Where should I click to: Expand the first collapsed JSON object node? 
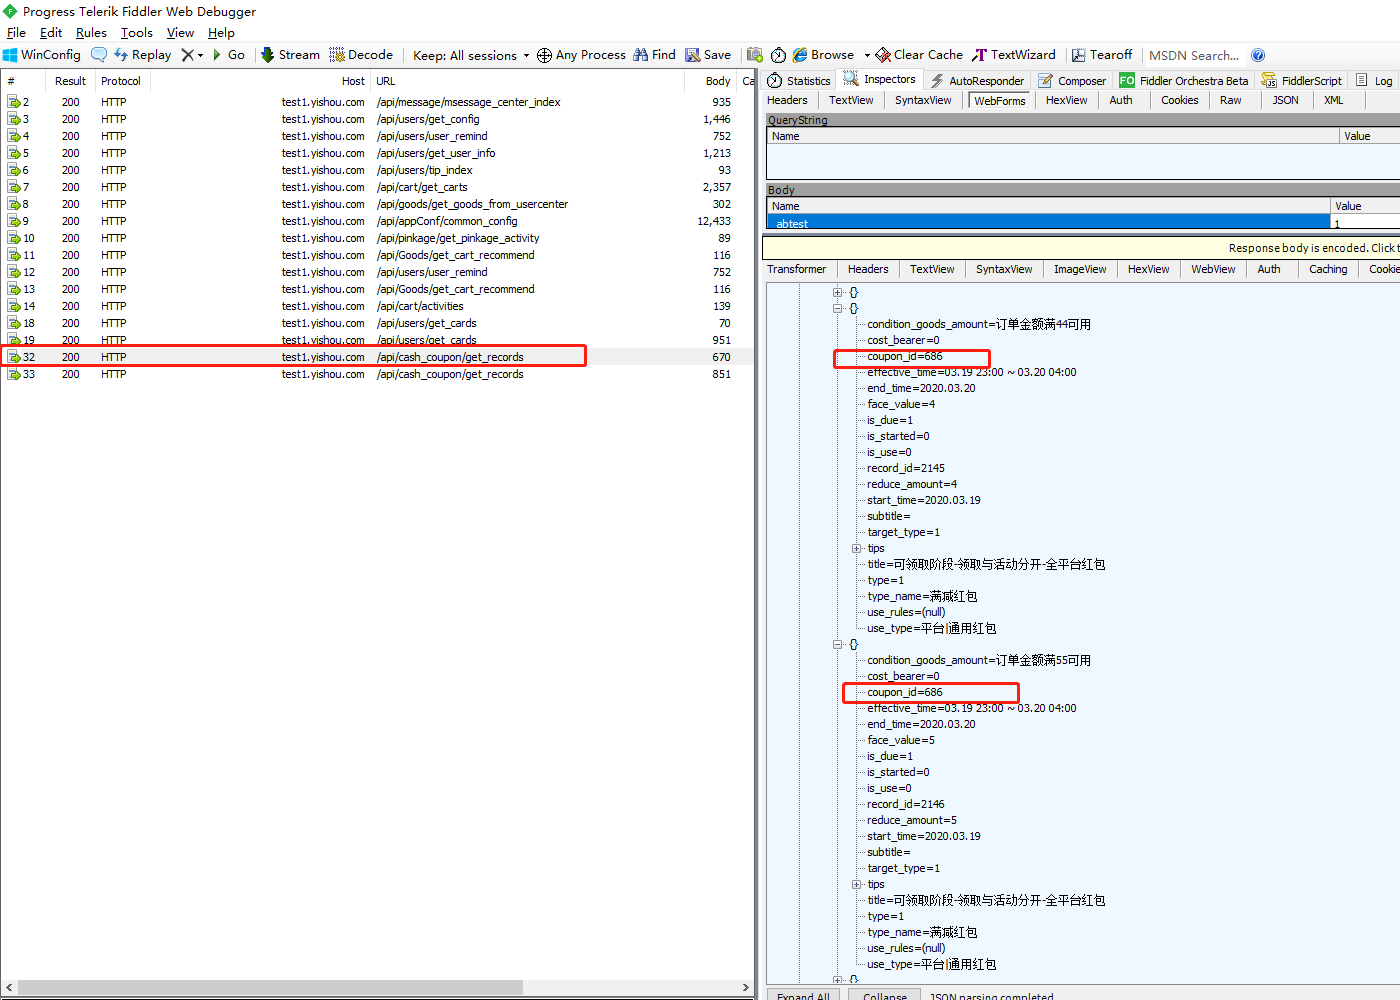coord(838,292)
